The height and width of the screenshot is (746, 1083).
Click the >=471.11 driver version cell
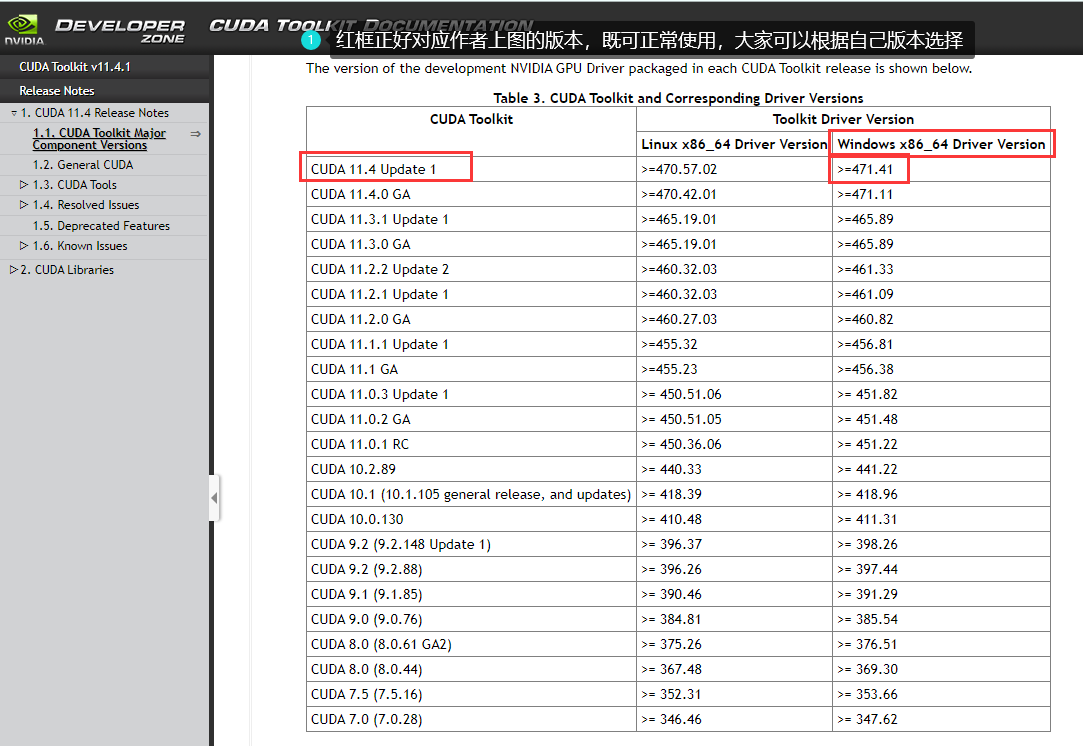[x=941, y=194]
